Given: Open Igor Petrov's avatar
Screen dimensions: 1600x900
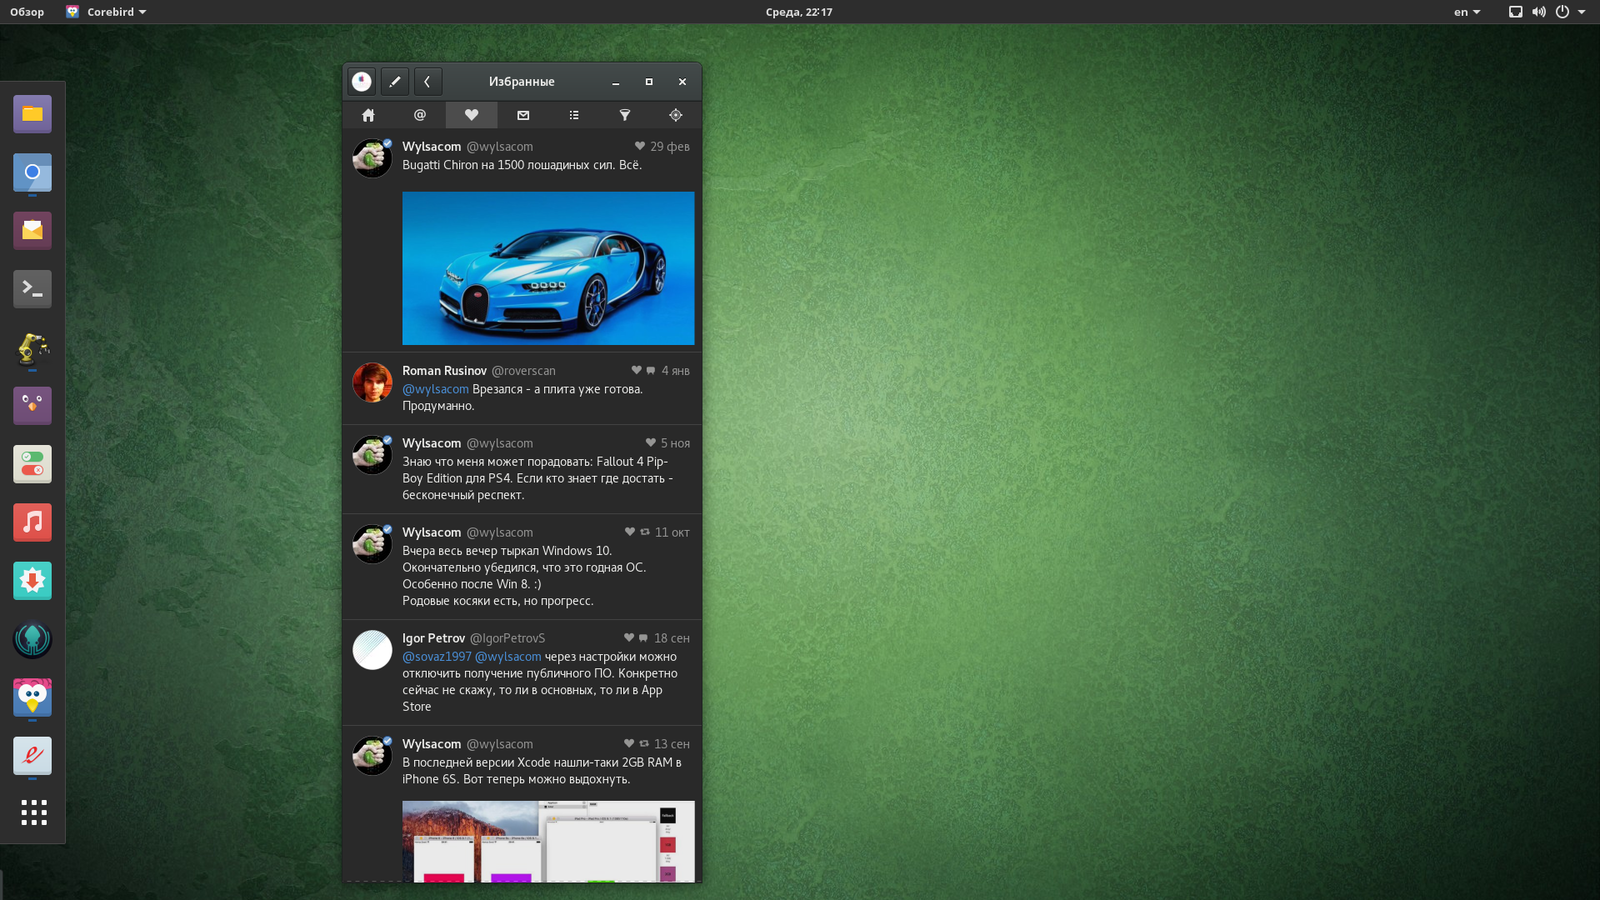Looking at the screenshot, I should pyautogui.click(x=372, y=650).
